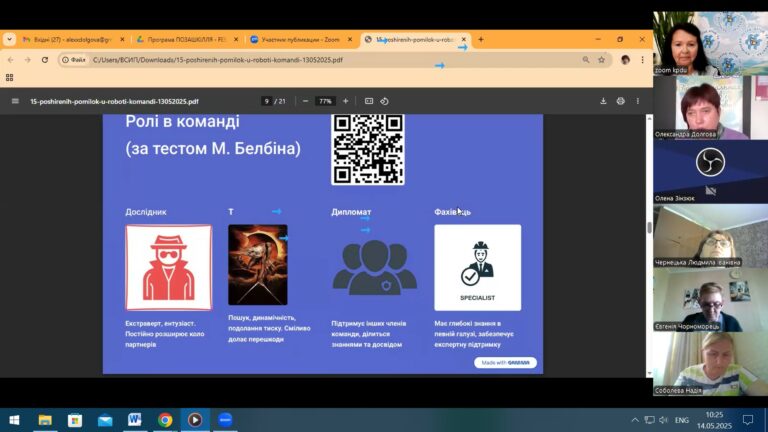Show hidden system tray icons
Image resolution: width=768 pixels, height=432 pixels.
pyautogui.click(x=634, y=420)
